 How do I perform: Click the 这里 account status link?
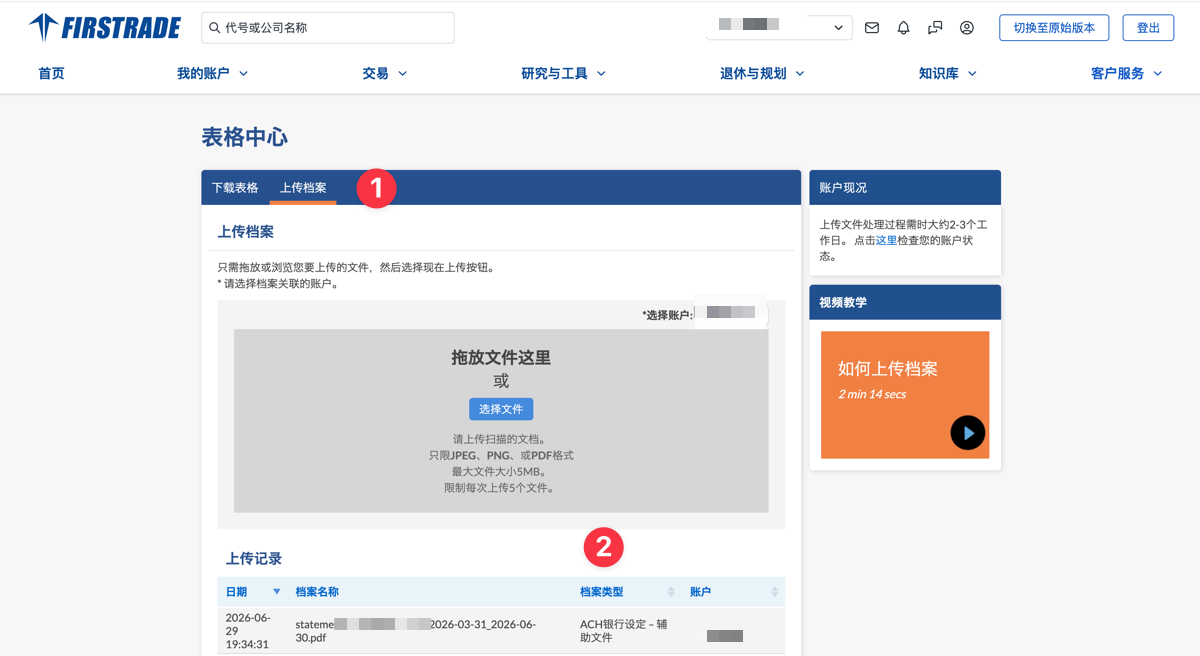pyautogui.click(x=886, y=240)
